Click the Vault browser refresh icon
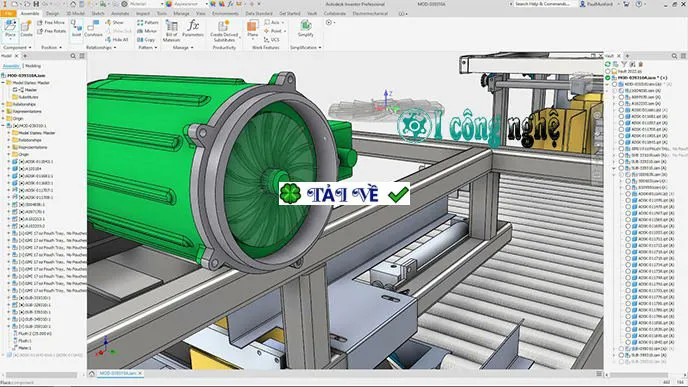The height and width of the screenshot is (387, 688). [x=608, y=64]
